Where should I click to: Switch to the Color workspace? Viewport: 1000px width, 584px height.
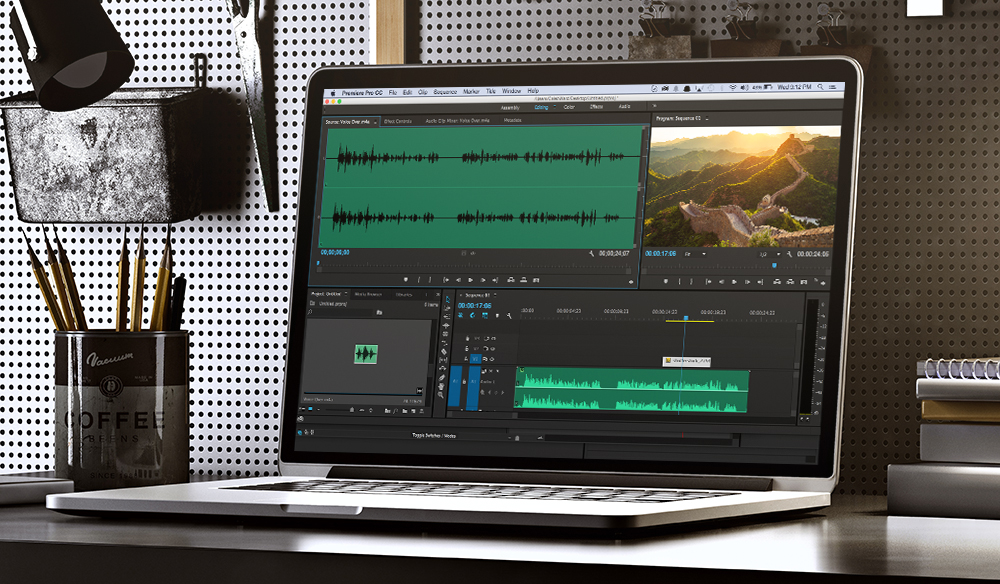coord(569,107)
